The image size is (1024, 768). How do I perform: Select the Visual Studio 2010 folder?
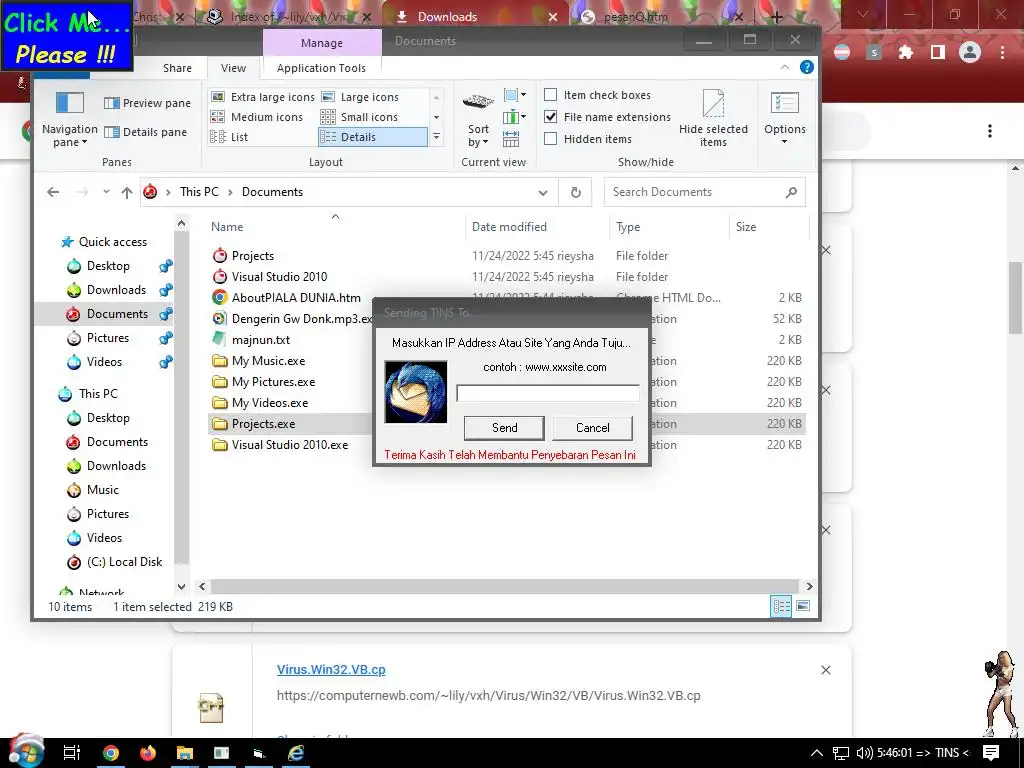click(x=279, y=277)
